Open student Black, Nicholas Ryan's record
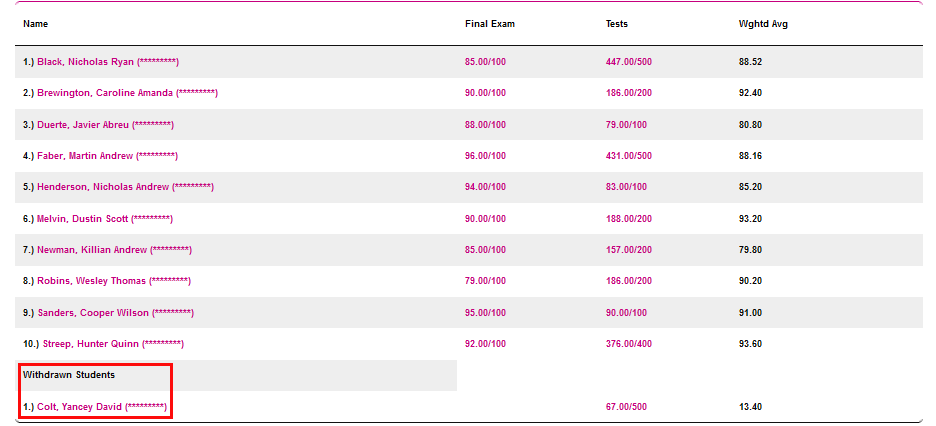The height and width of the screenshot is (426, 936). [107, 62]
